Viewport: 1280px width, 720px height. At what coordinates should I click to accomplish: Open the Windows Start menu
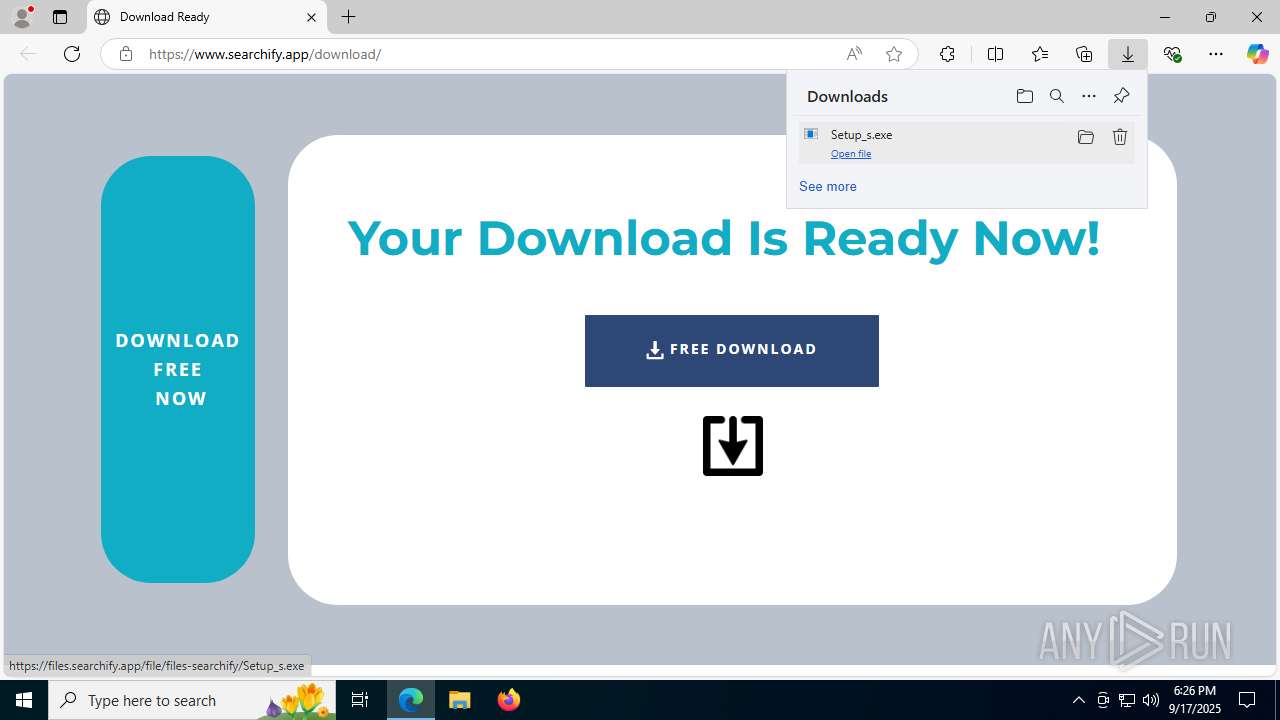coord(24,700)
